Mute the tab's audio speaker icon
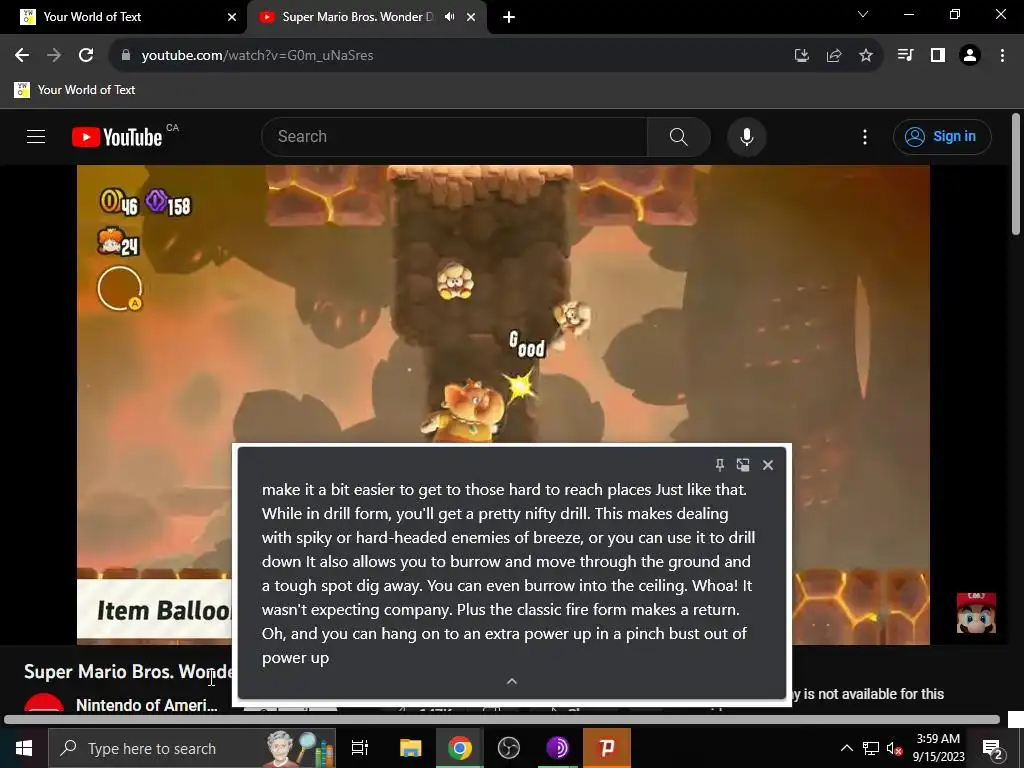Viewport: 1024px width, 768px height. point(449,17)
